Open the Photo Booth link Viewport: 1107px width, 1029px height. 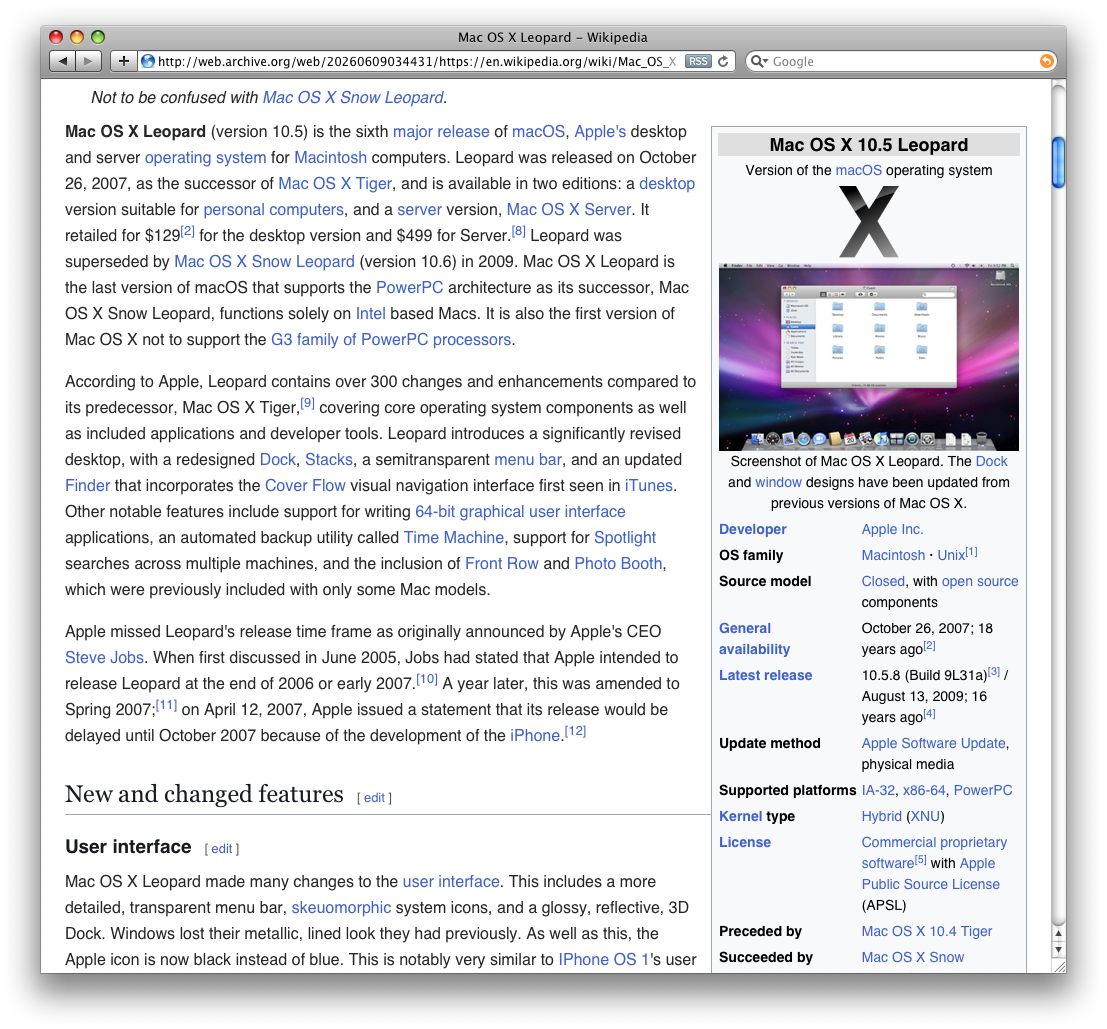(x=618, y=564)
